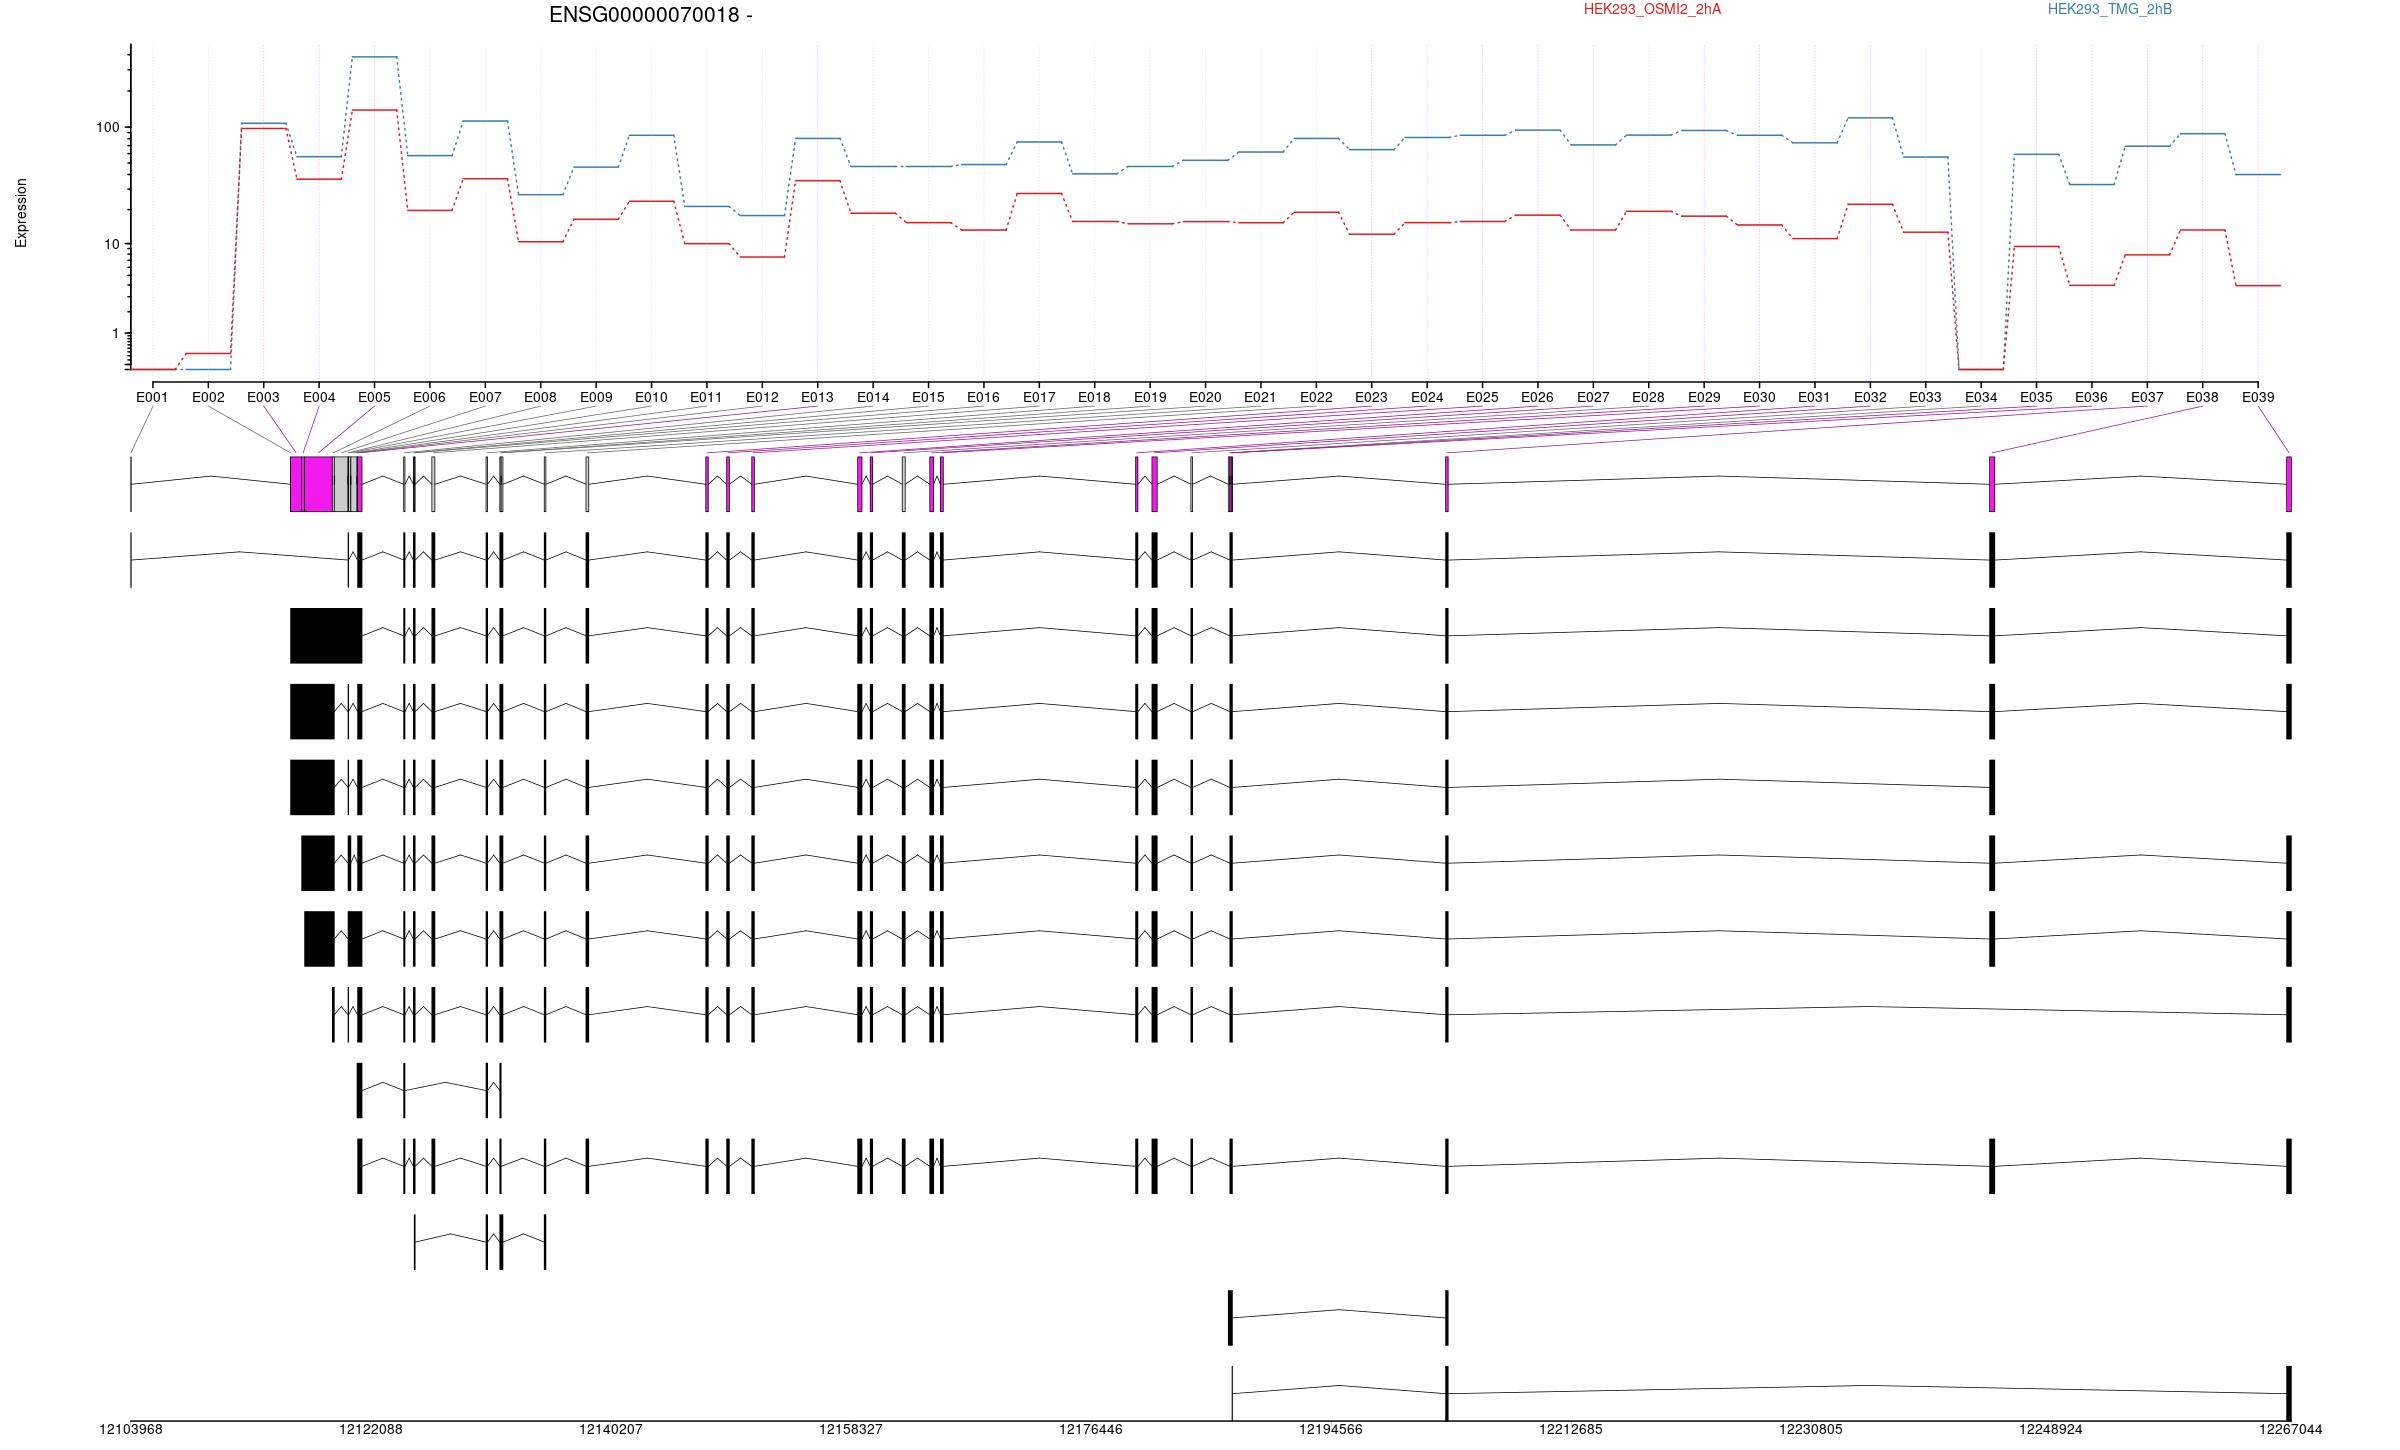2400x1450 pixels.
Task: Select the HEK293_TMG_2hB legend label
Action: tap(2110, 9)
